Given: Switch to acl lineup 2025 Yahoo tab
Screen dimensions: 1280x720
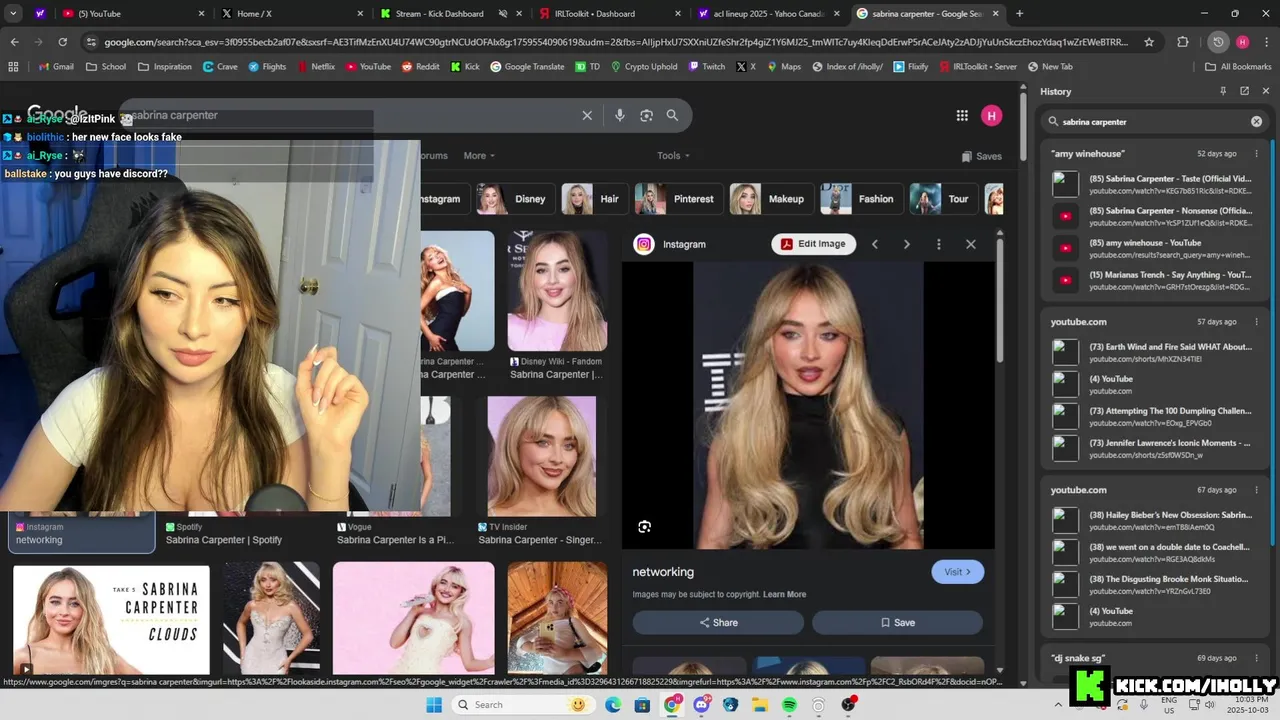Looking at the screenshot, I should (x=768, y=14).
